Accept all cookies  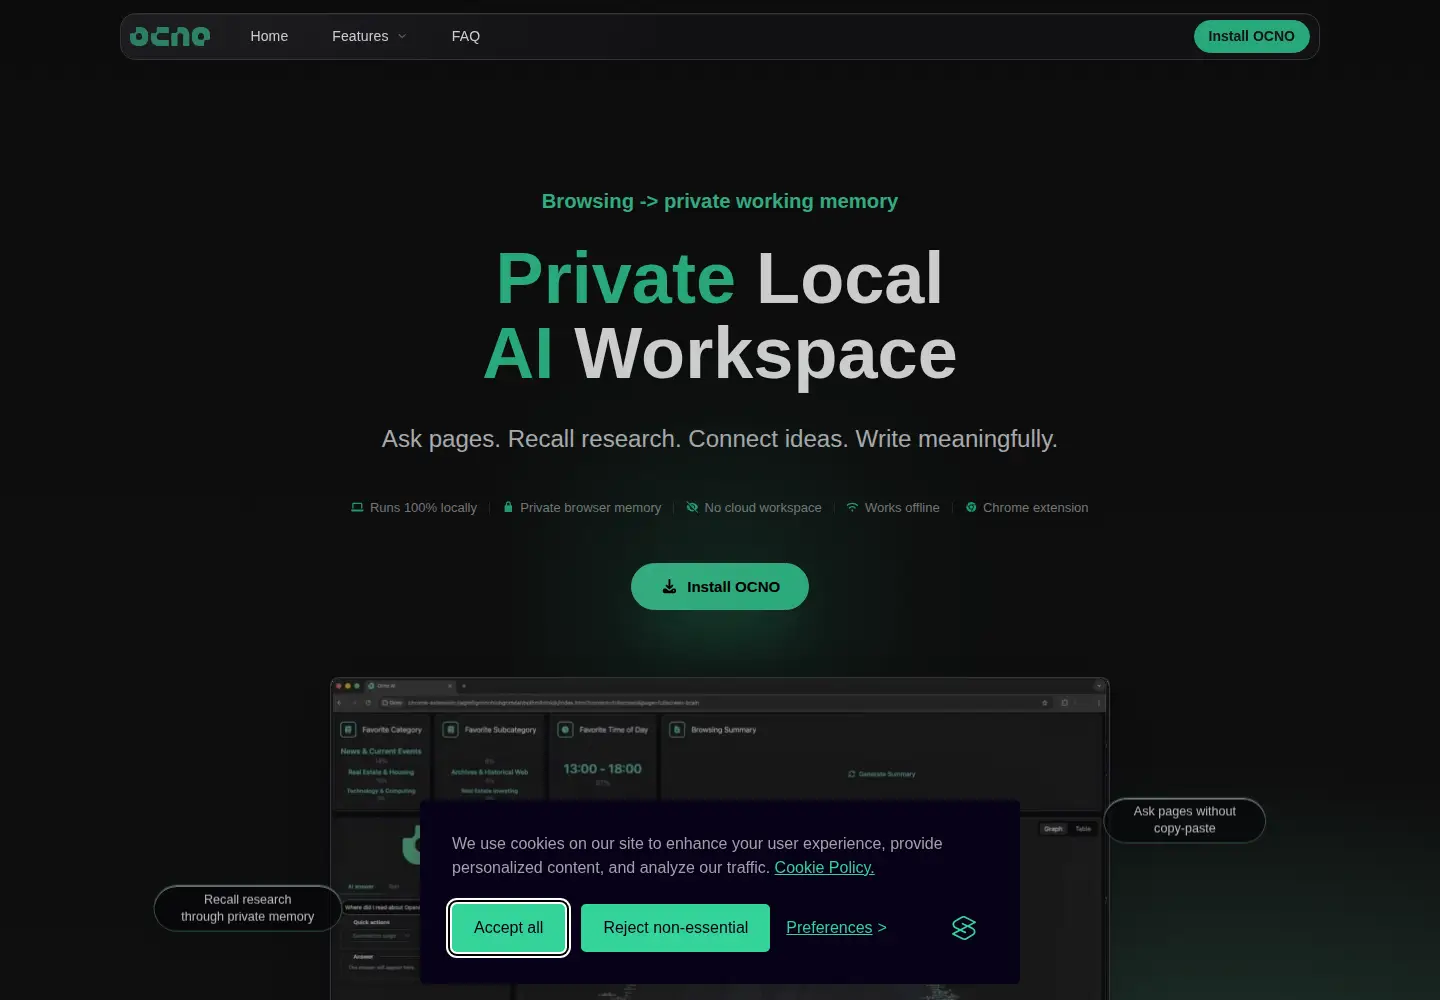point(509,928)
